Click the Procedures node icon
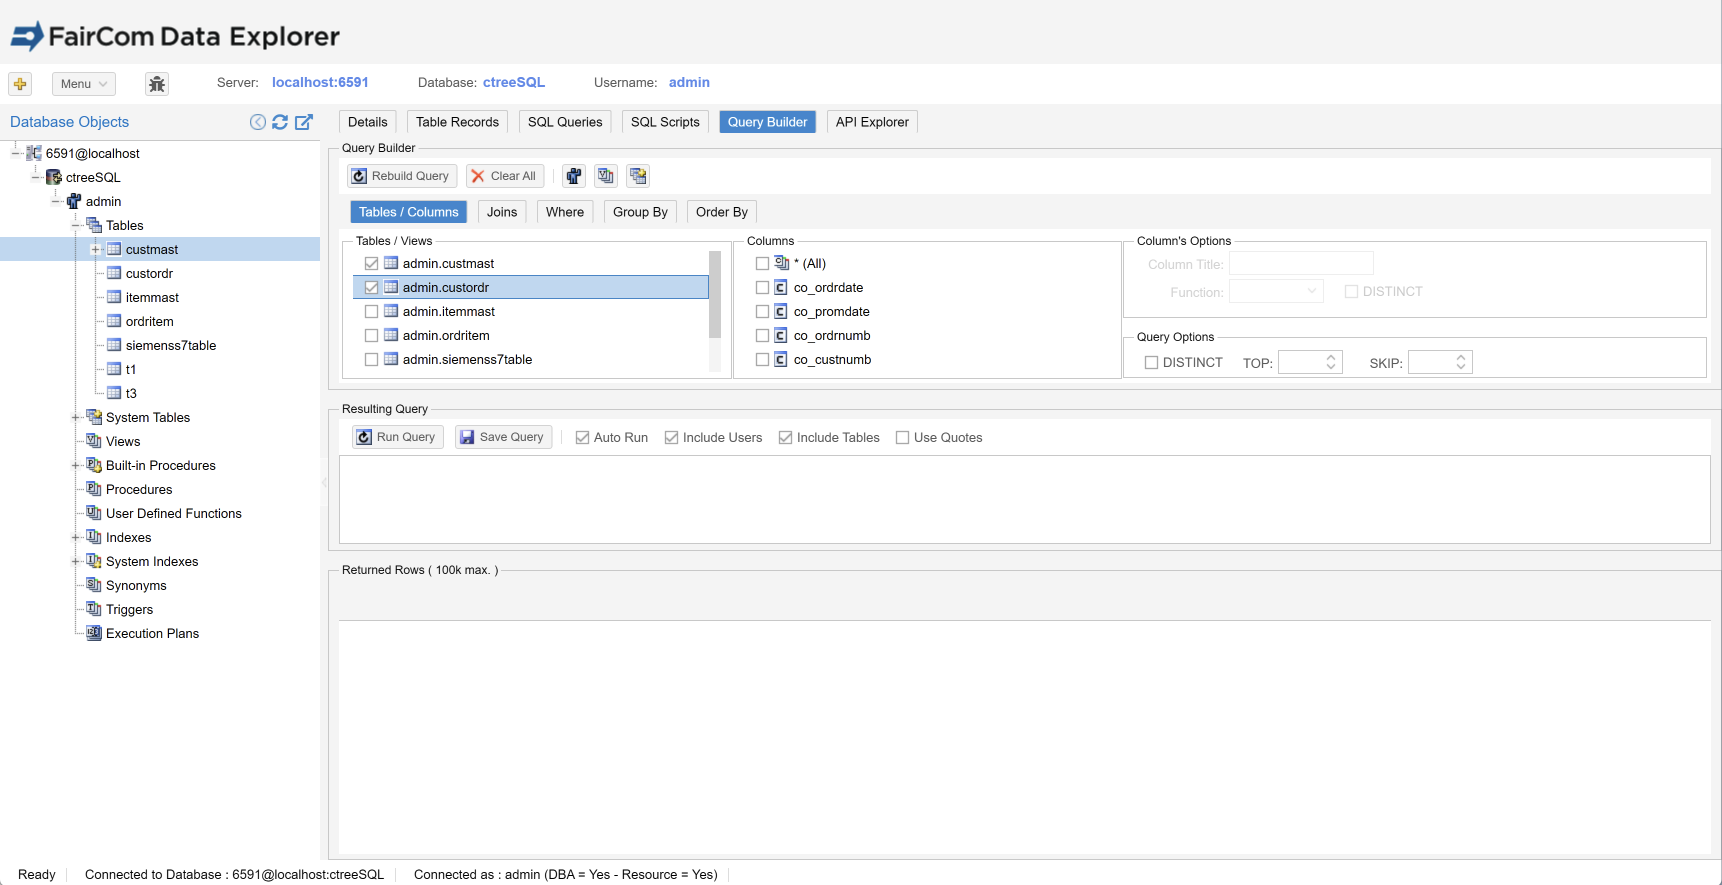The width and height of the screenshot is (1722, 885). (x=94, y=489)
